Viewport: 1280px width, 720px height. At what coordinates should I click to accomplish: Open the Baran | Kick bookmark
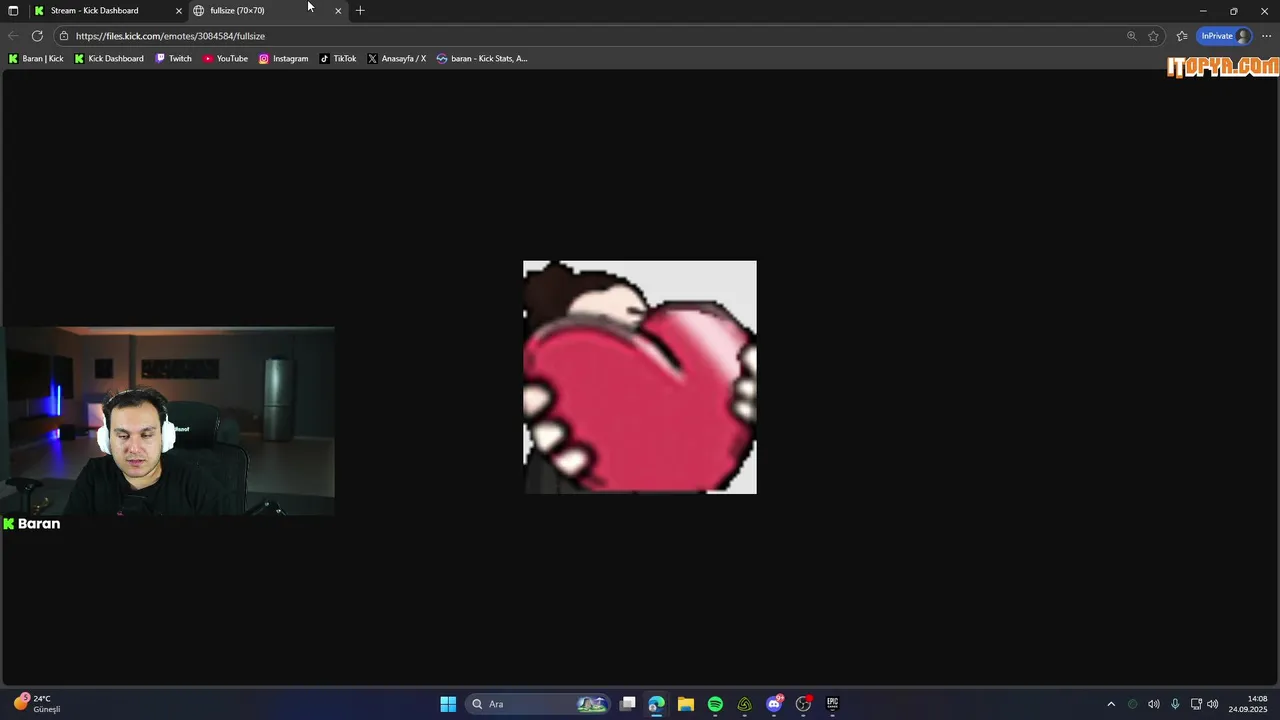point(36,59)
